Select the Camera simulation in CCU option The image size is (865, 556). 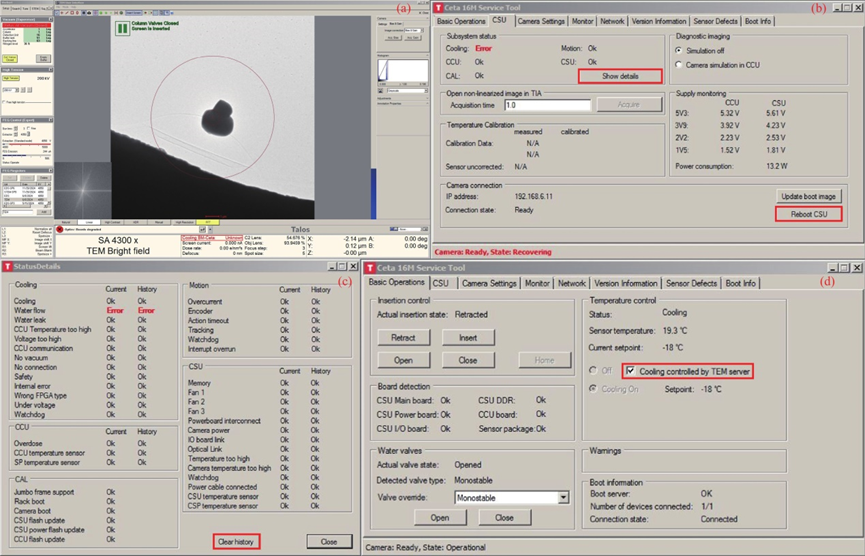680,65
